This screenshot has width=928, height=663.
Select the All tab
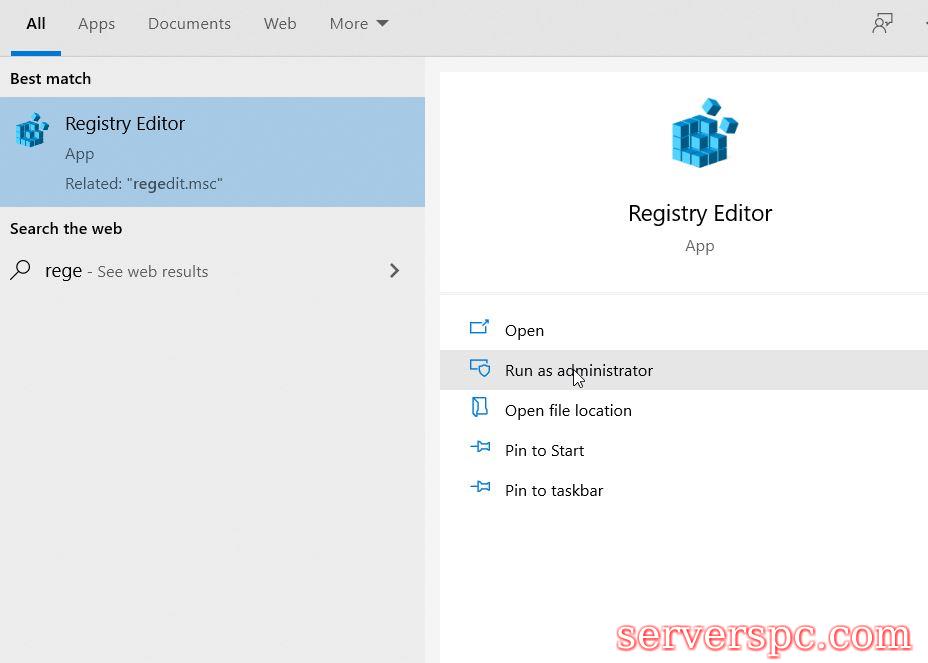click(36, 24)
